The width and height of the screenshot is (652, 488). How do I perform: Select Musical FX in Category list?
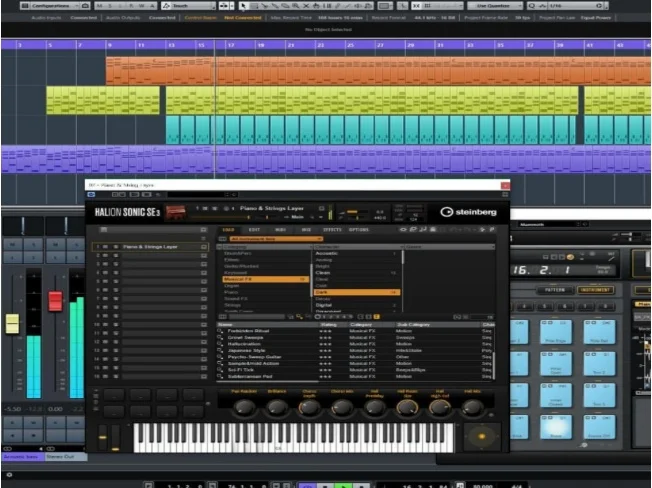click(x=265, y=279)
